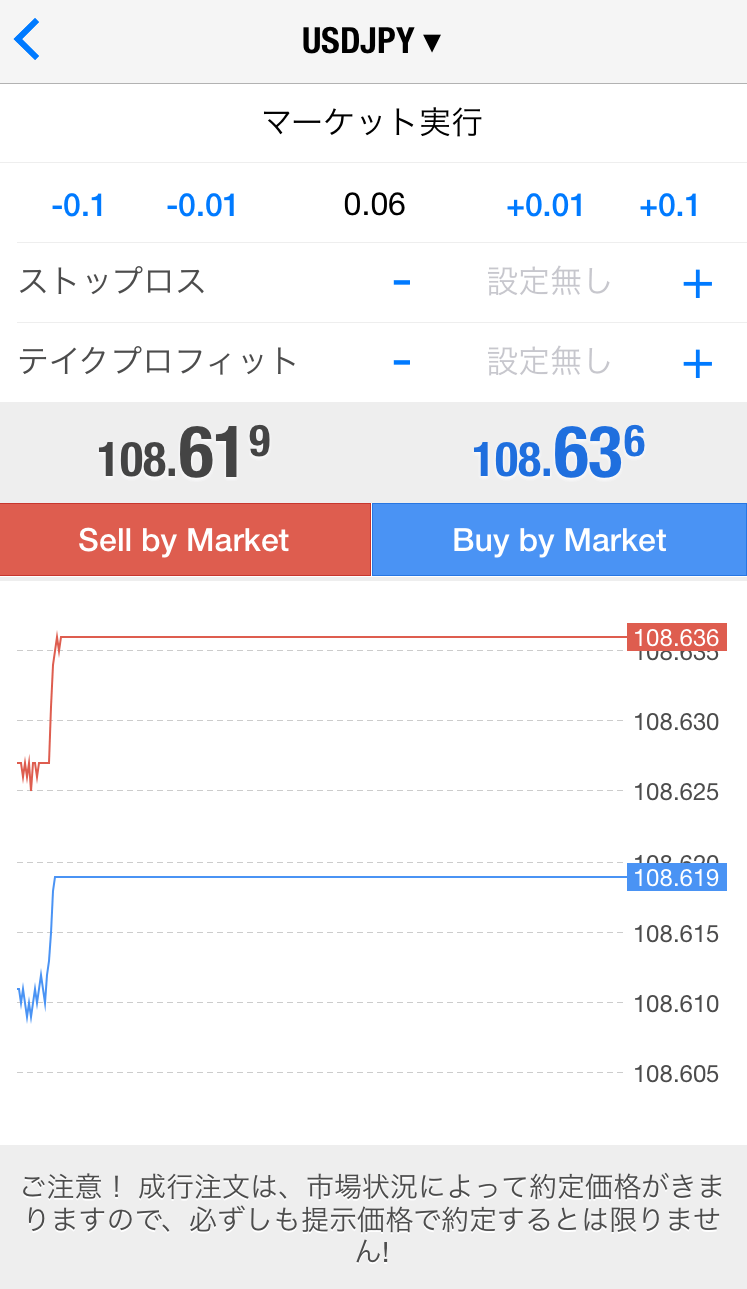This screenshot has width=747, height=1289.
Task: Select the テイクプロフィット value field
Action: [549, 361]
